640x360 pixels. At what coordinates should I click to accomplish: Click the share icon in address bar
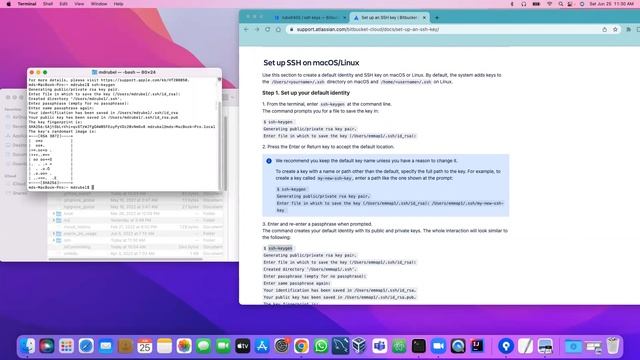point(604,29)
